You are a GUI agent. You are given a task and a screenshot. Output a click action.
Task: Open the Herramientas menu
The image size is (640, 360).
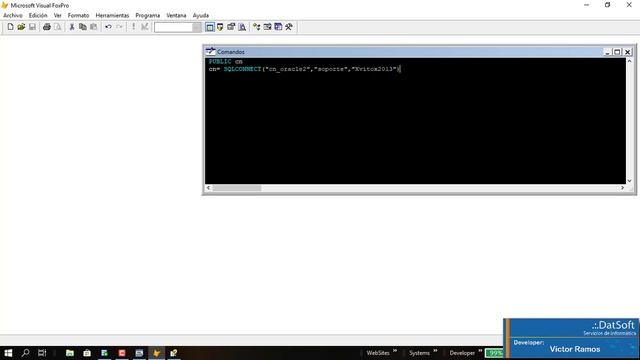(112, 15)
